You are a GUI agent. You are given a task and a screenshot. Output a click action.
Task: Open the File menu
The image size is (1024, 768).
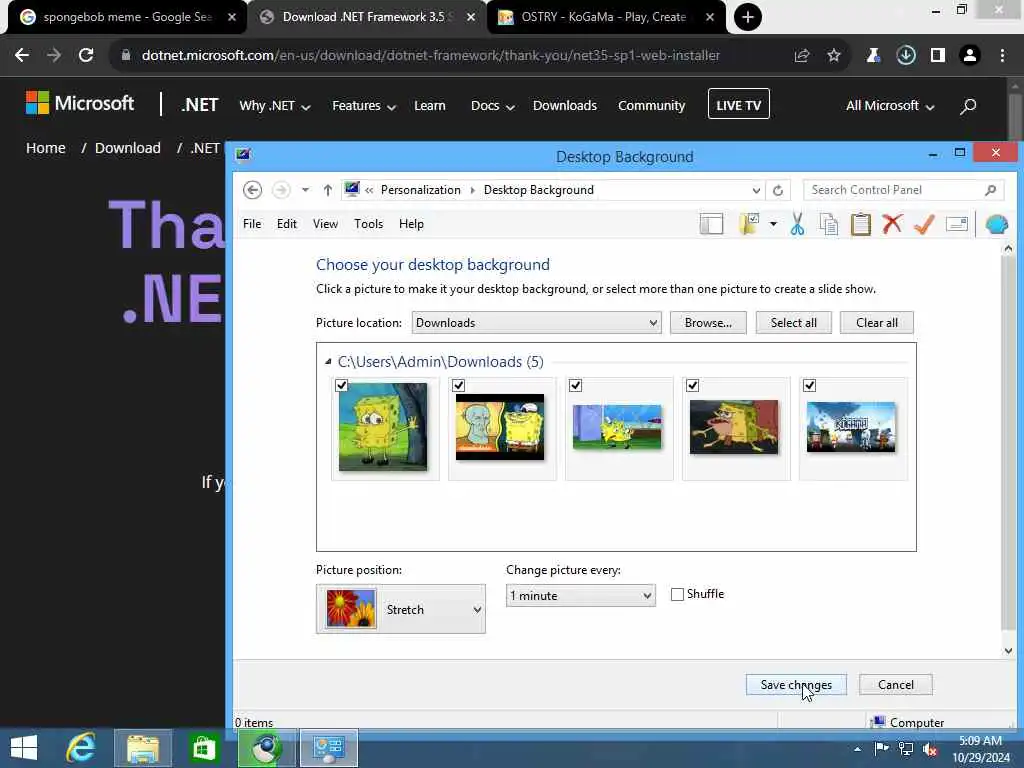252,224
